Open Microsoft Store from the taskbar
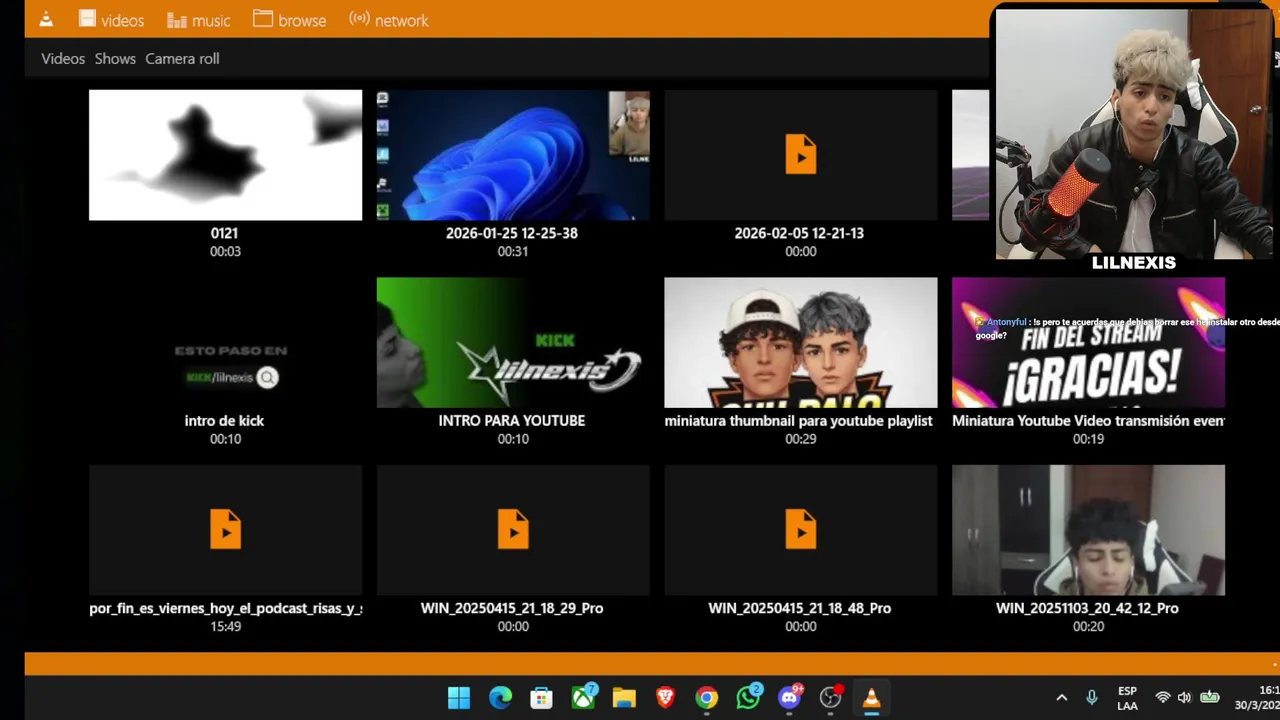This screenshot has width=1280, height=720. [x=541, y=698]
